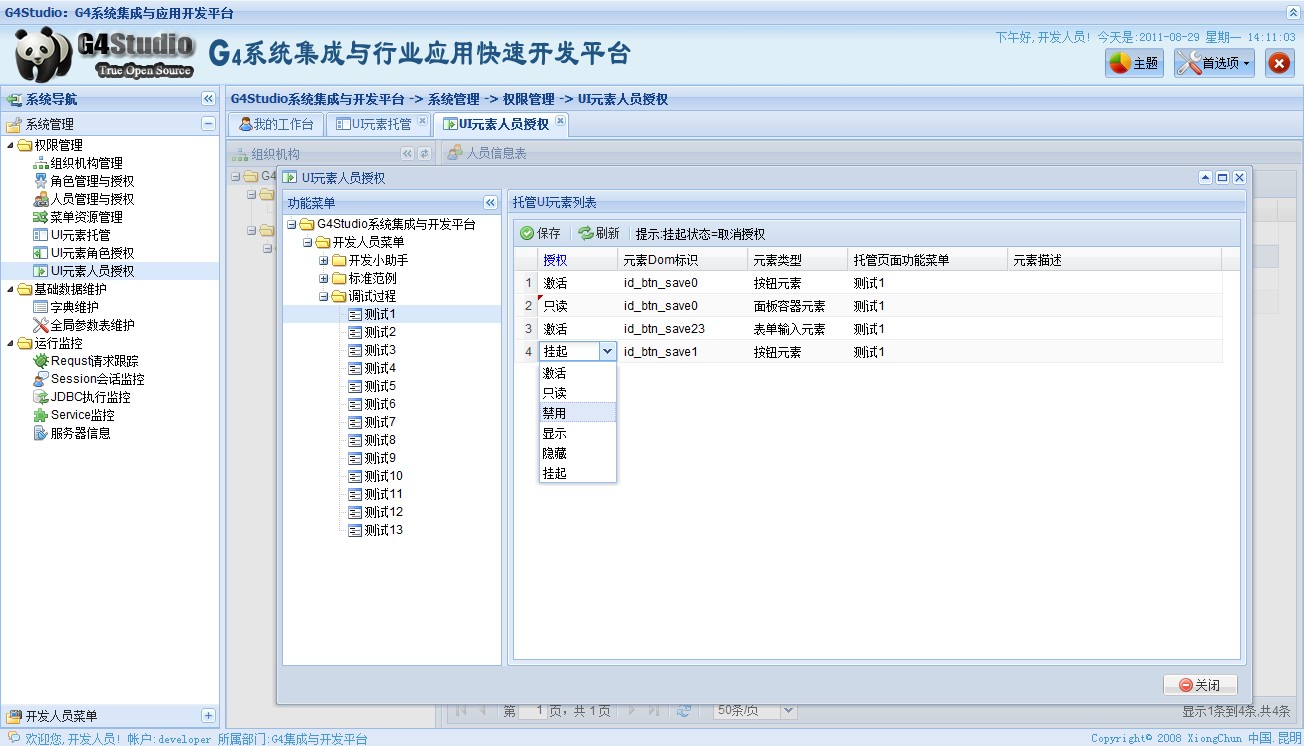Choose 挂起 from the dropdown list
The width and height of the screenshot is (1304, 746).
[x=578, y=473]
